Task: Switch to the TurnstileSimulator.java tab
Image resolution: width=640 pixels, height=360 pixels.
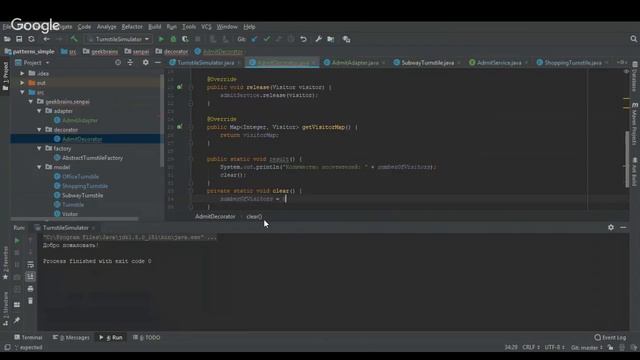Action: 205,63
